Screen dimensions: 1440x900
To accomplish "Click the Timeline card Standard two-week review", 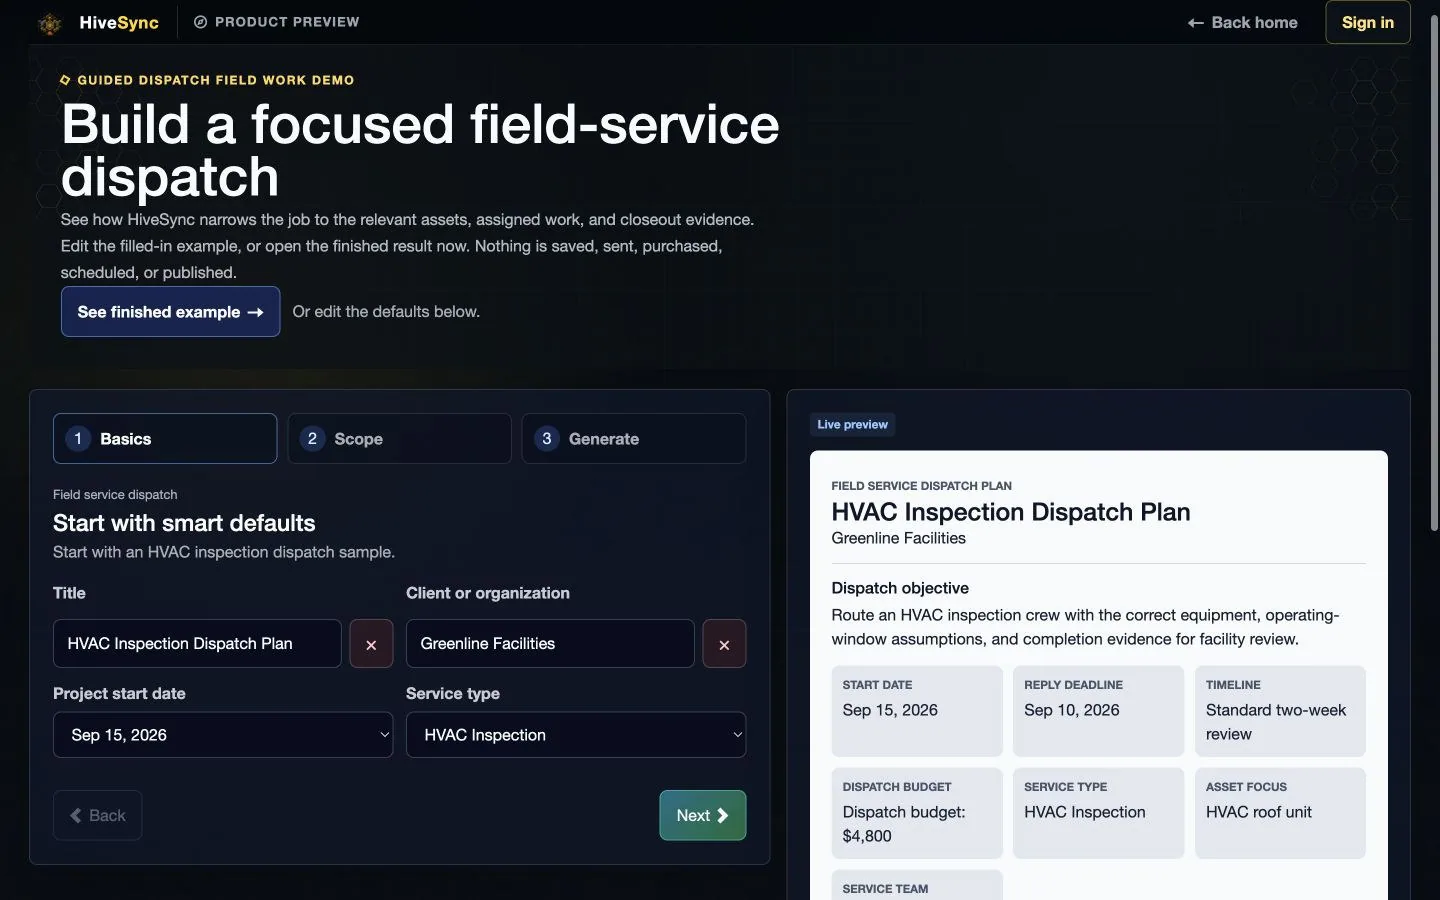I will [x=1280, y=711].
